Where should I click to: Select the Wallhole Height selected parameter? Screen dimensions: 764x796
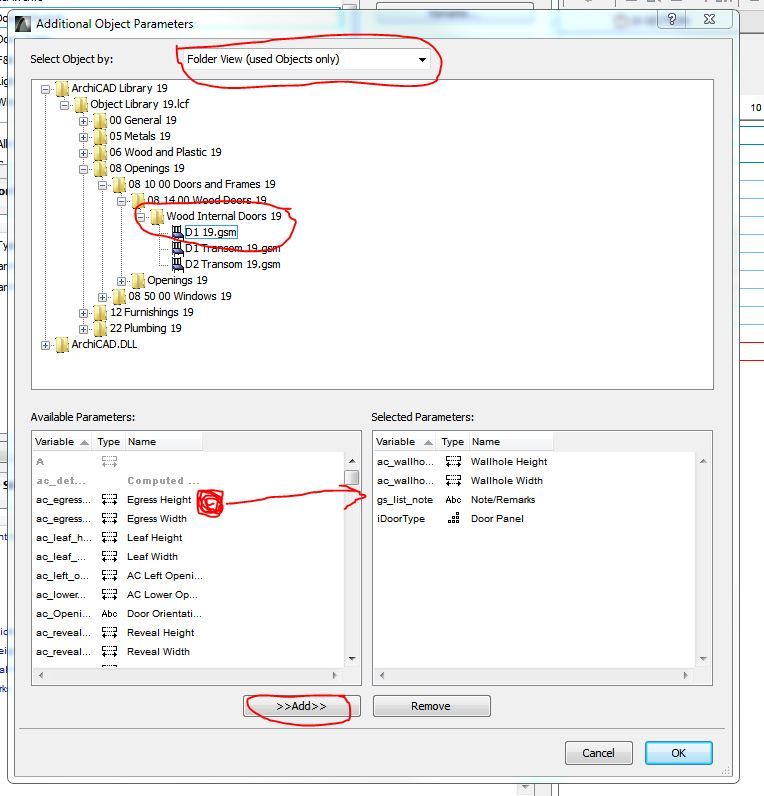[x=509, y=462]
